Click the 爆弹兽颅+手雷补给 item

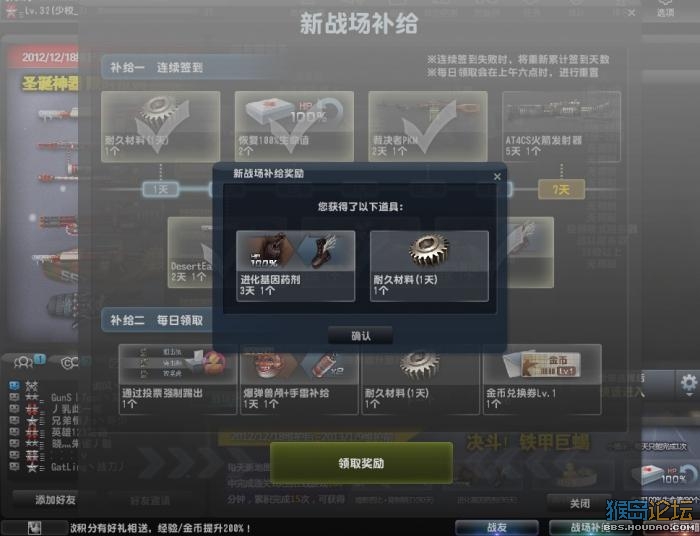tap(299, 379)
